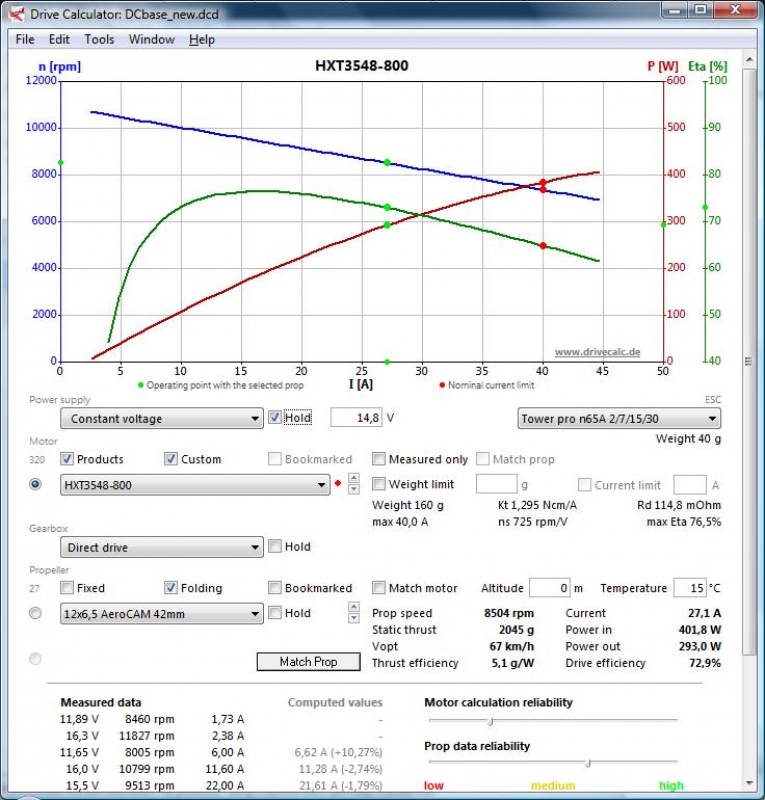This screenshot has width=765, height=800.
Task: Click the motor selection stepper arrows
Action: [353, 485]
